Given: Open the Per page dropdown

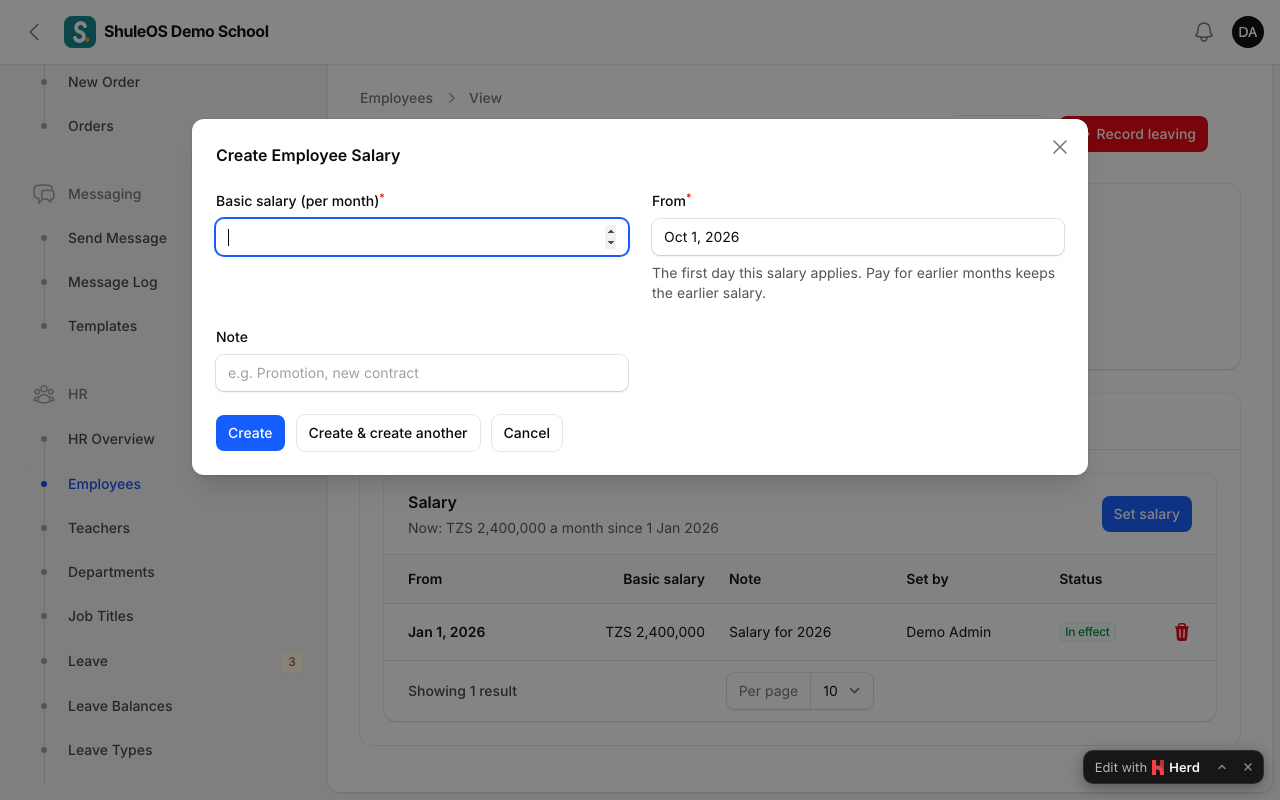Looking at the screenshot, I should tap(841, 691).
